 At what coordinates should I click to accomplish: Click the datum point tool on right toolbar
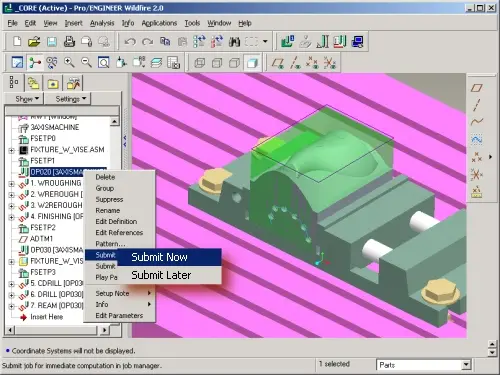[477, 157]
